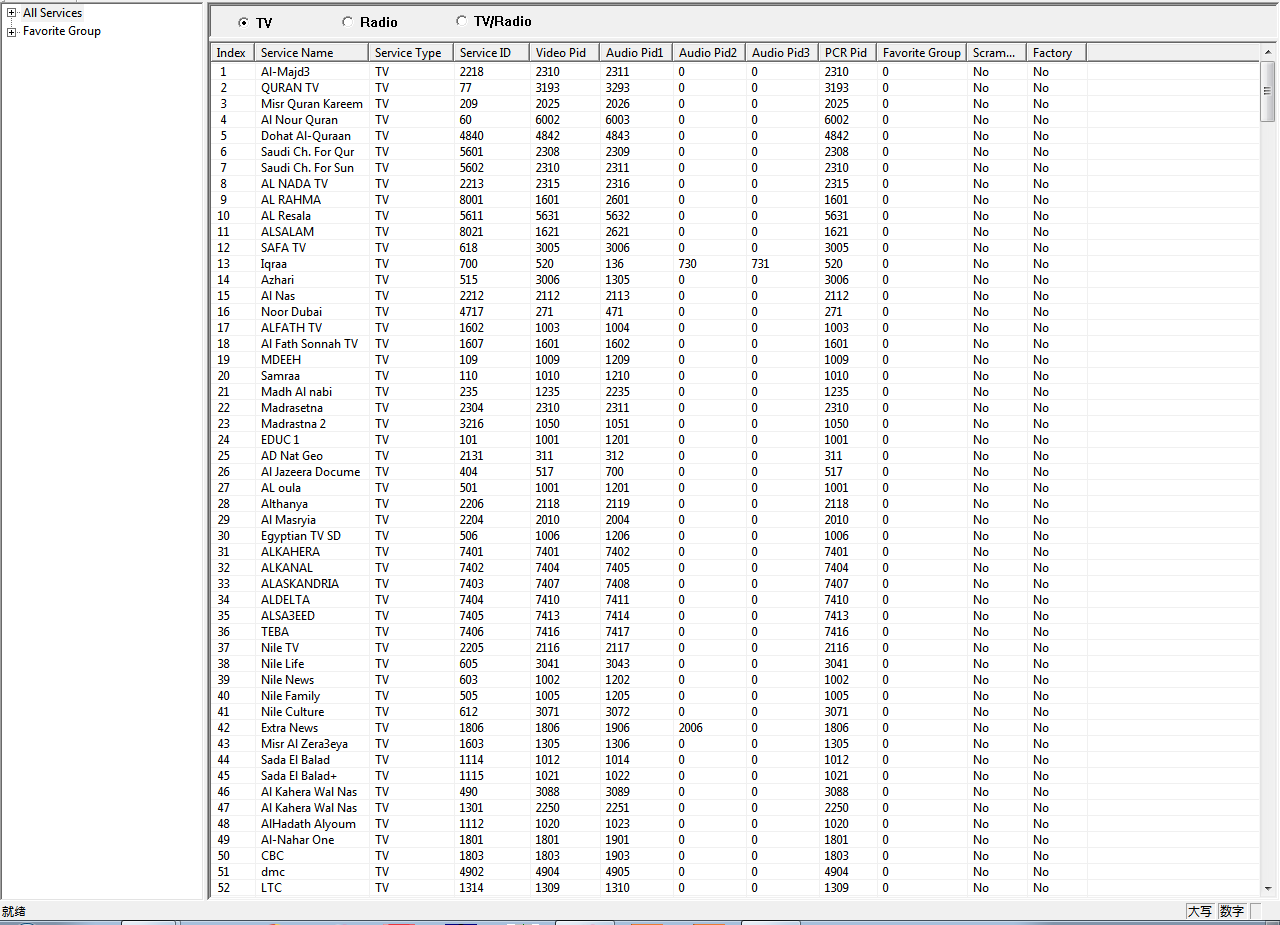Select the dmc service row
This screenshot has height=925, width=1280.
[x=649, y=872]
